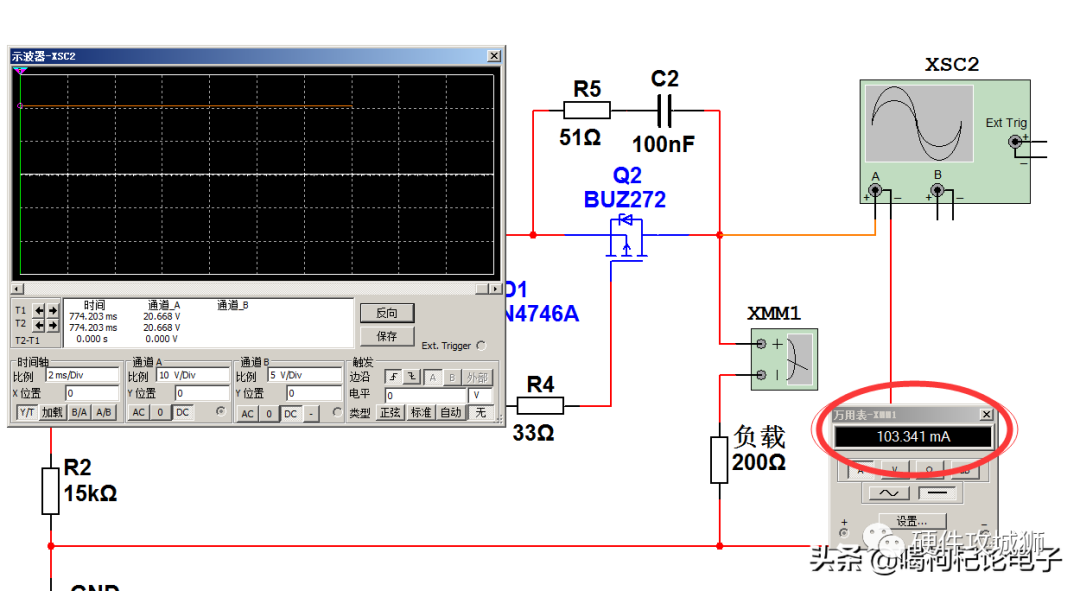Enable the Ext. Trigger radio button
The height and width of the screenshot is (591, 1080).
pyautogui.click(x=481, y=345)
